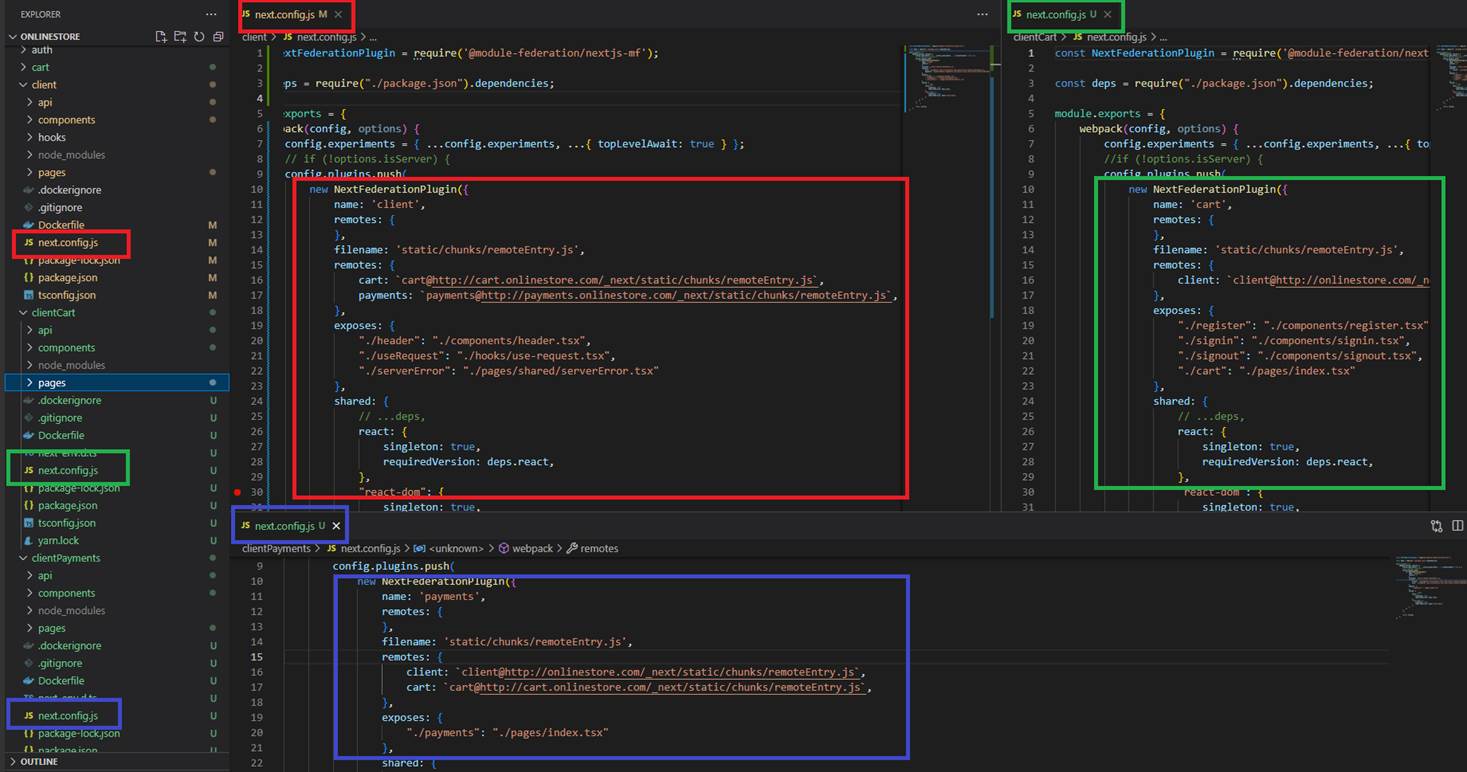Collapse the client folder

tap(44, 85)
